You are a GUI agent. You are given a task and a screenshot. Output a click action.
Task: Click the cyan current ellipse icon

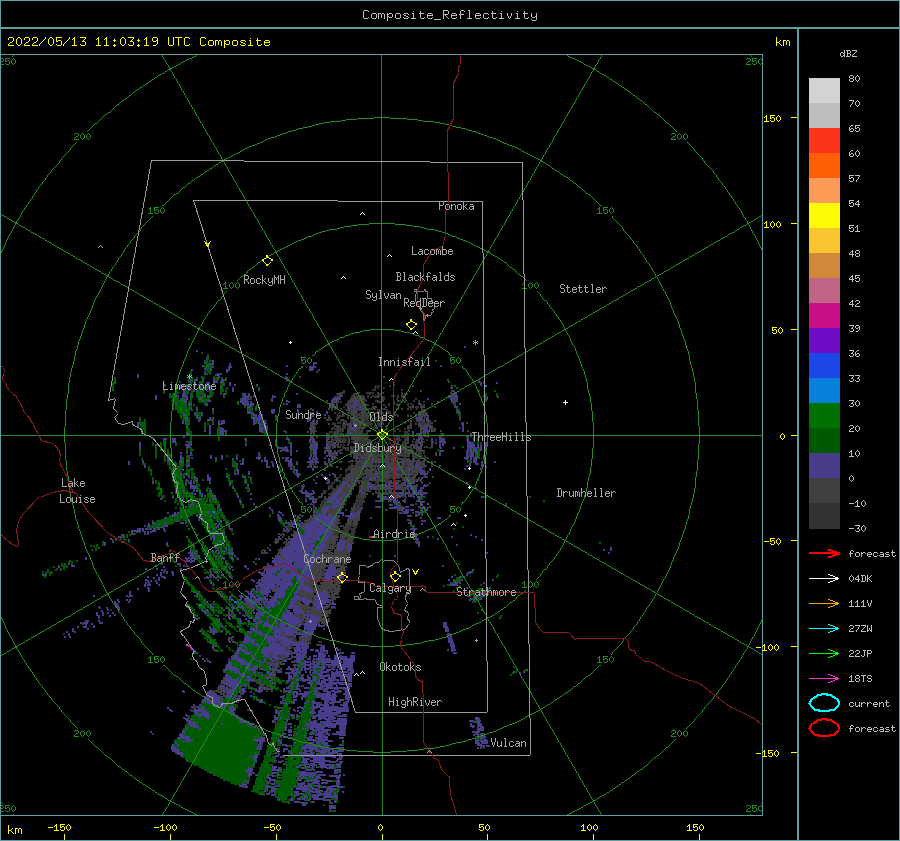(824, 703)
